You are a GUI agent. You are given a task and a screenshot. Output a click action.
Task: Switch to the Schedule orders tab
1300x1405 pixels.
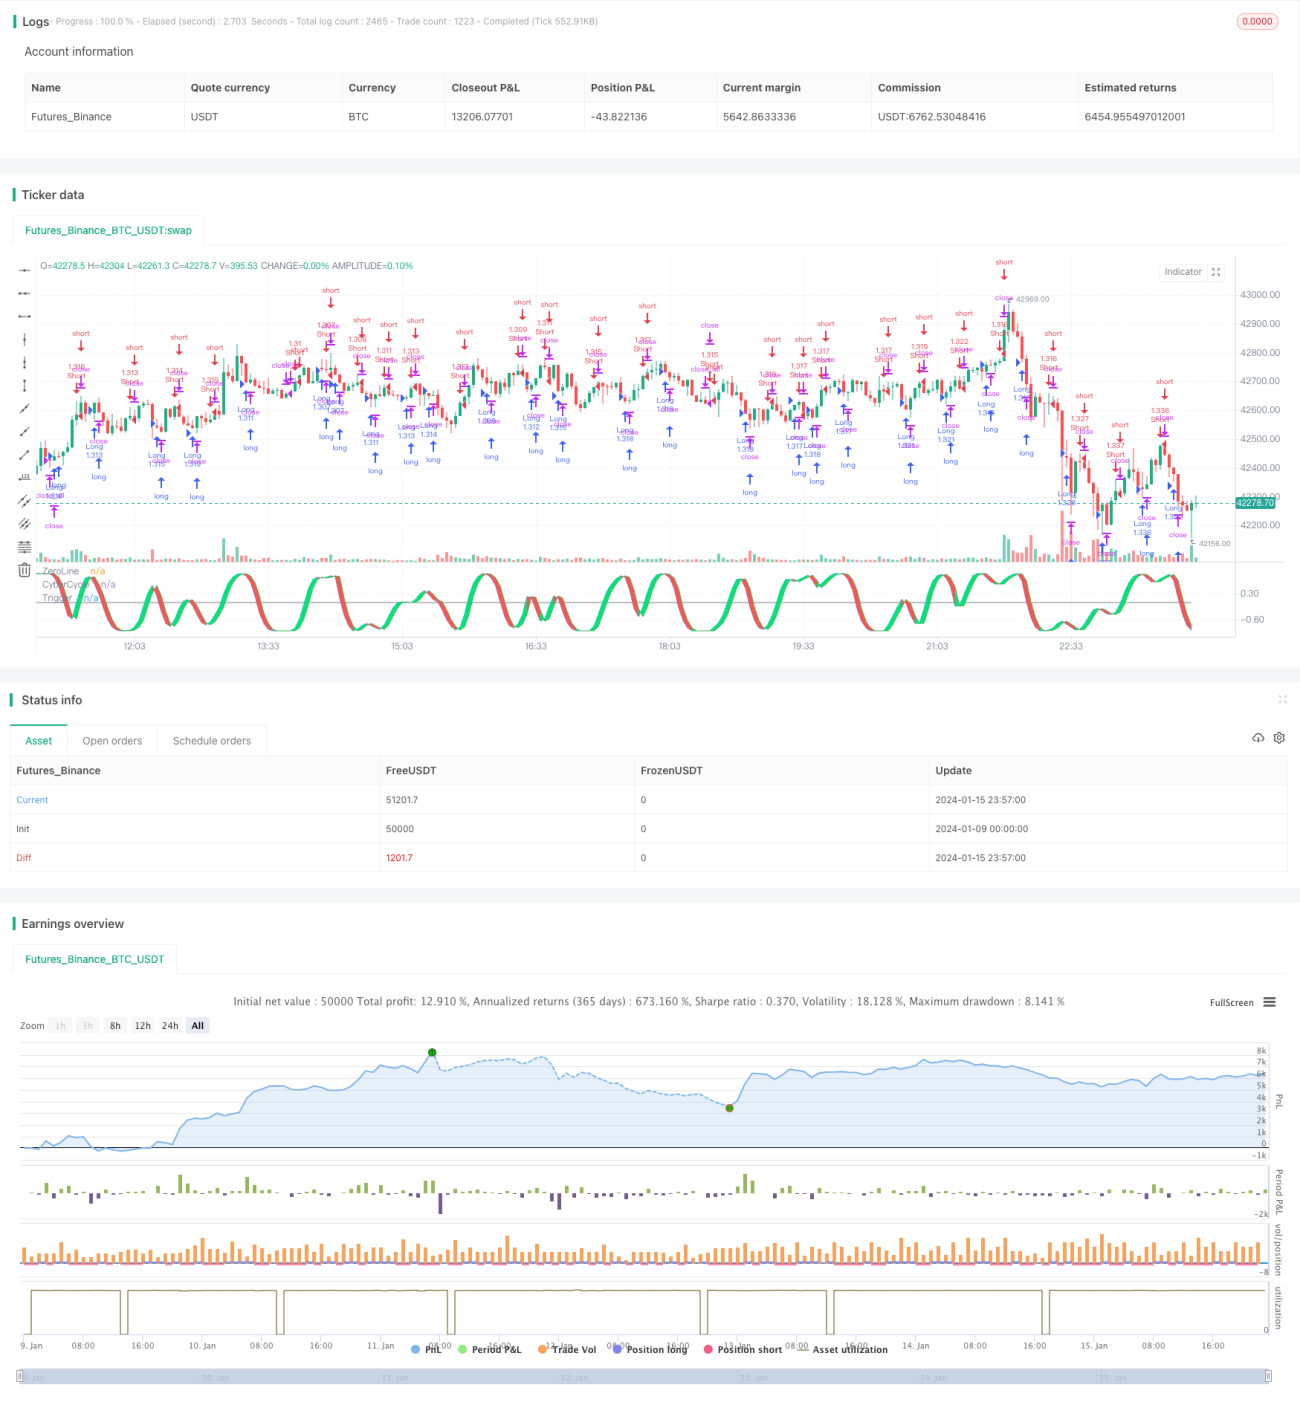(212, 741)
